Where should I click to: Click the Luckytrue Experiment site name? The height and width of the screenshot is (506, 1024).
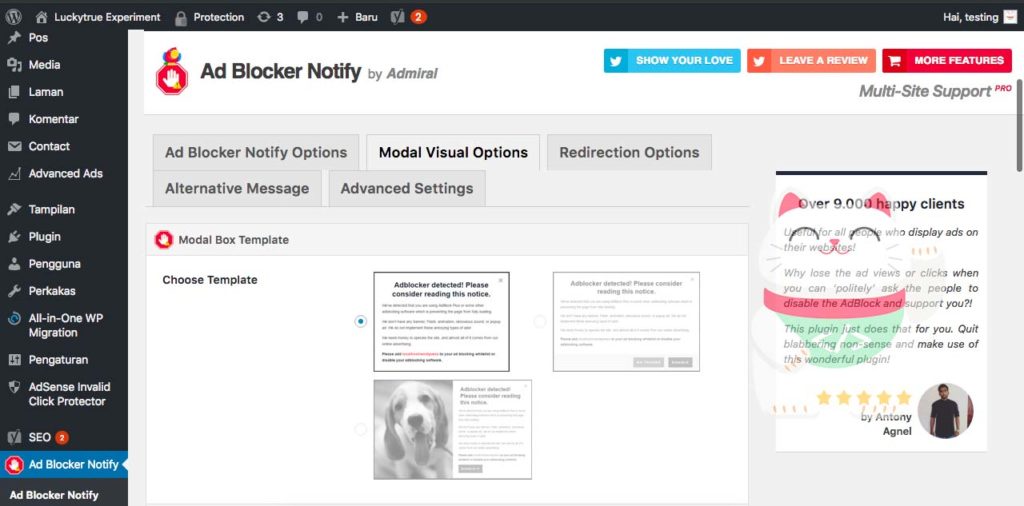tap(107, 18)
